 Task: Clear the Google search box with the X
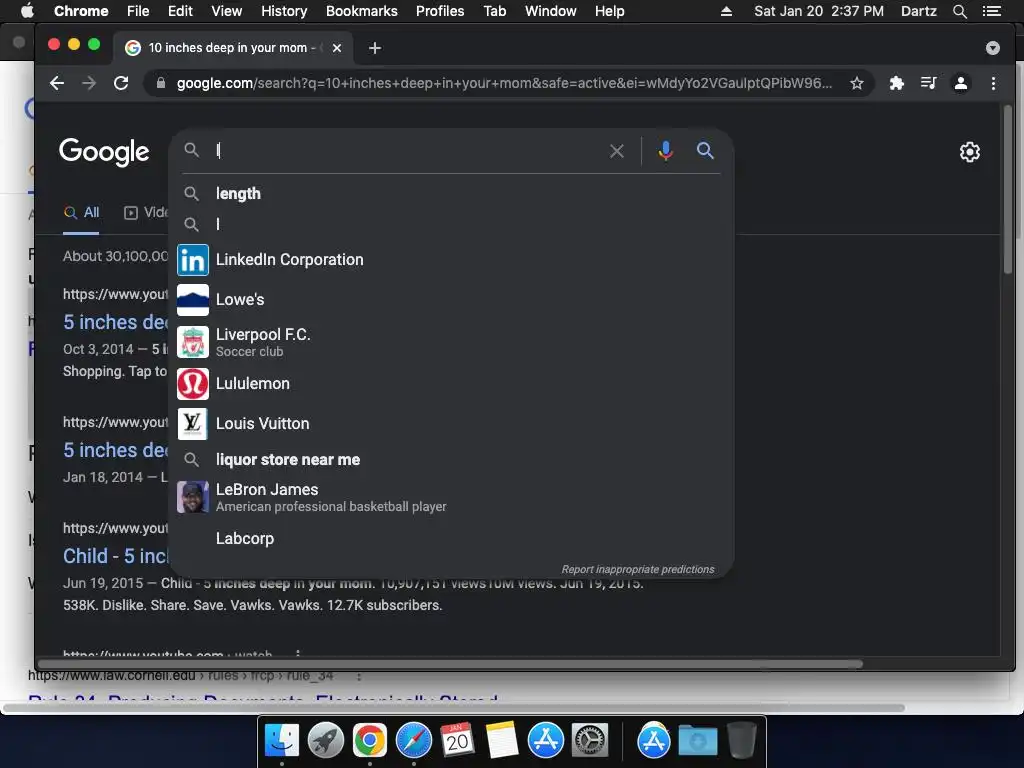616,151
